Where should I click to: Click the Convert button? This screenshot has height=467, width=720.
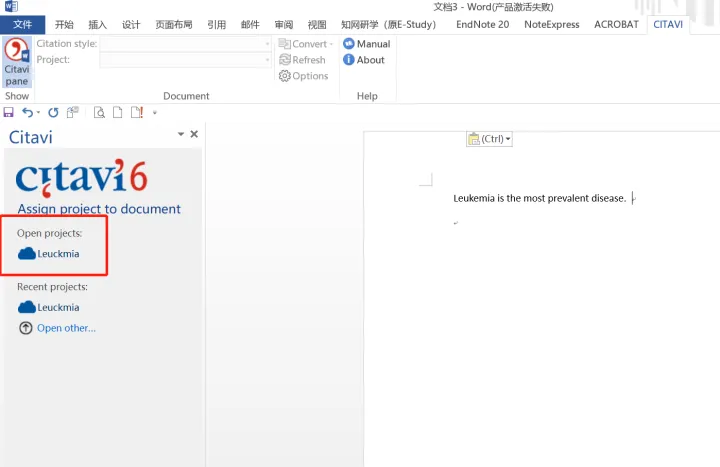tap(303, 44)
